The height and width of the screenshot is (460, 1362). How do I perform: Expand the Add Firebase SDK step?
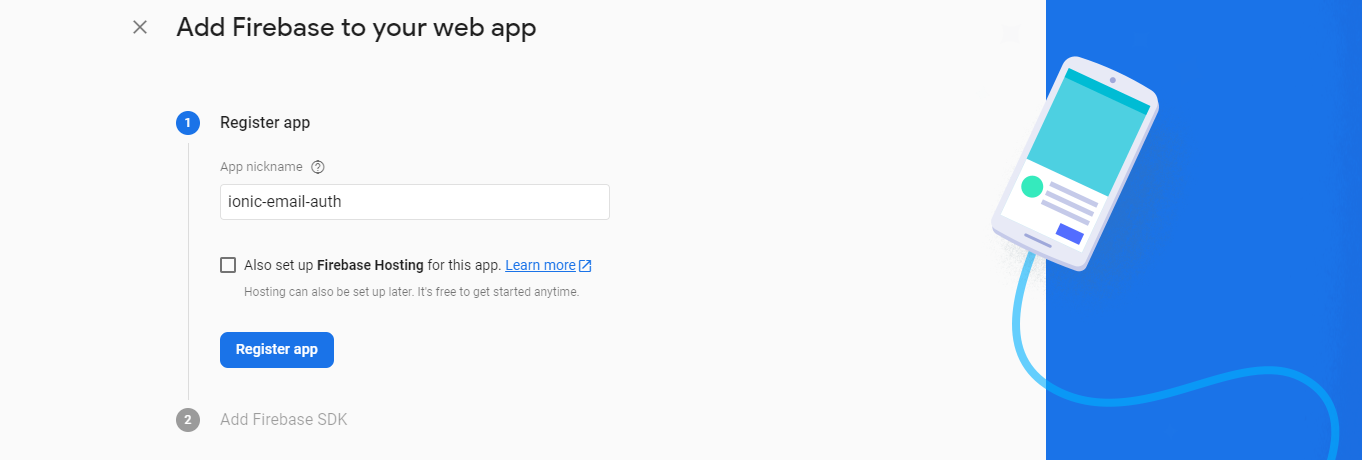[284, 420]
